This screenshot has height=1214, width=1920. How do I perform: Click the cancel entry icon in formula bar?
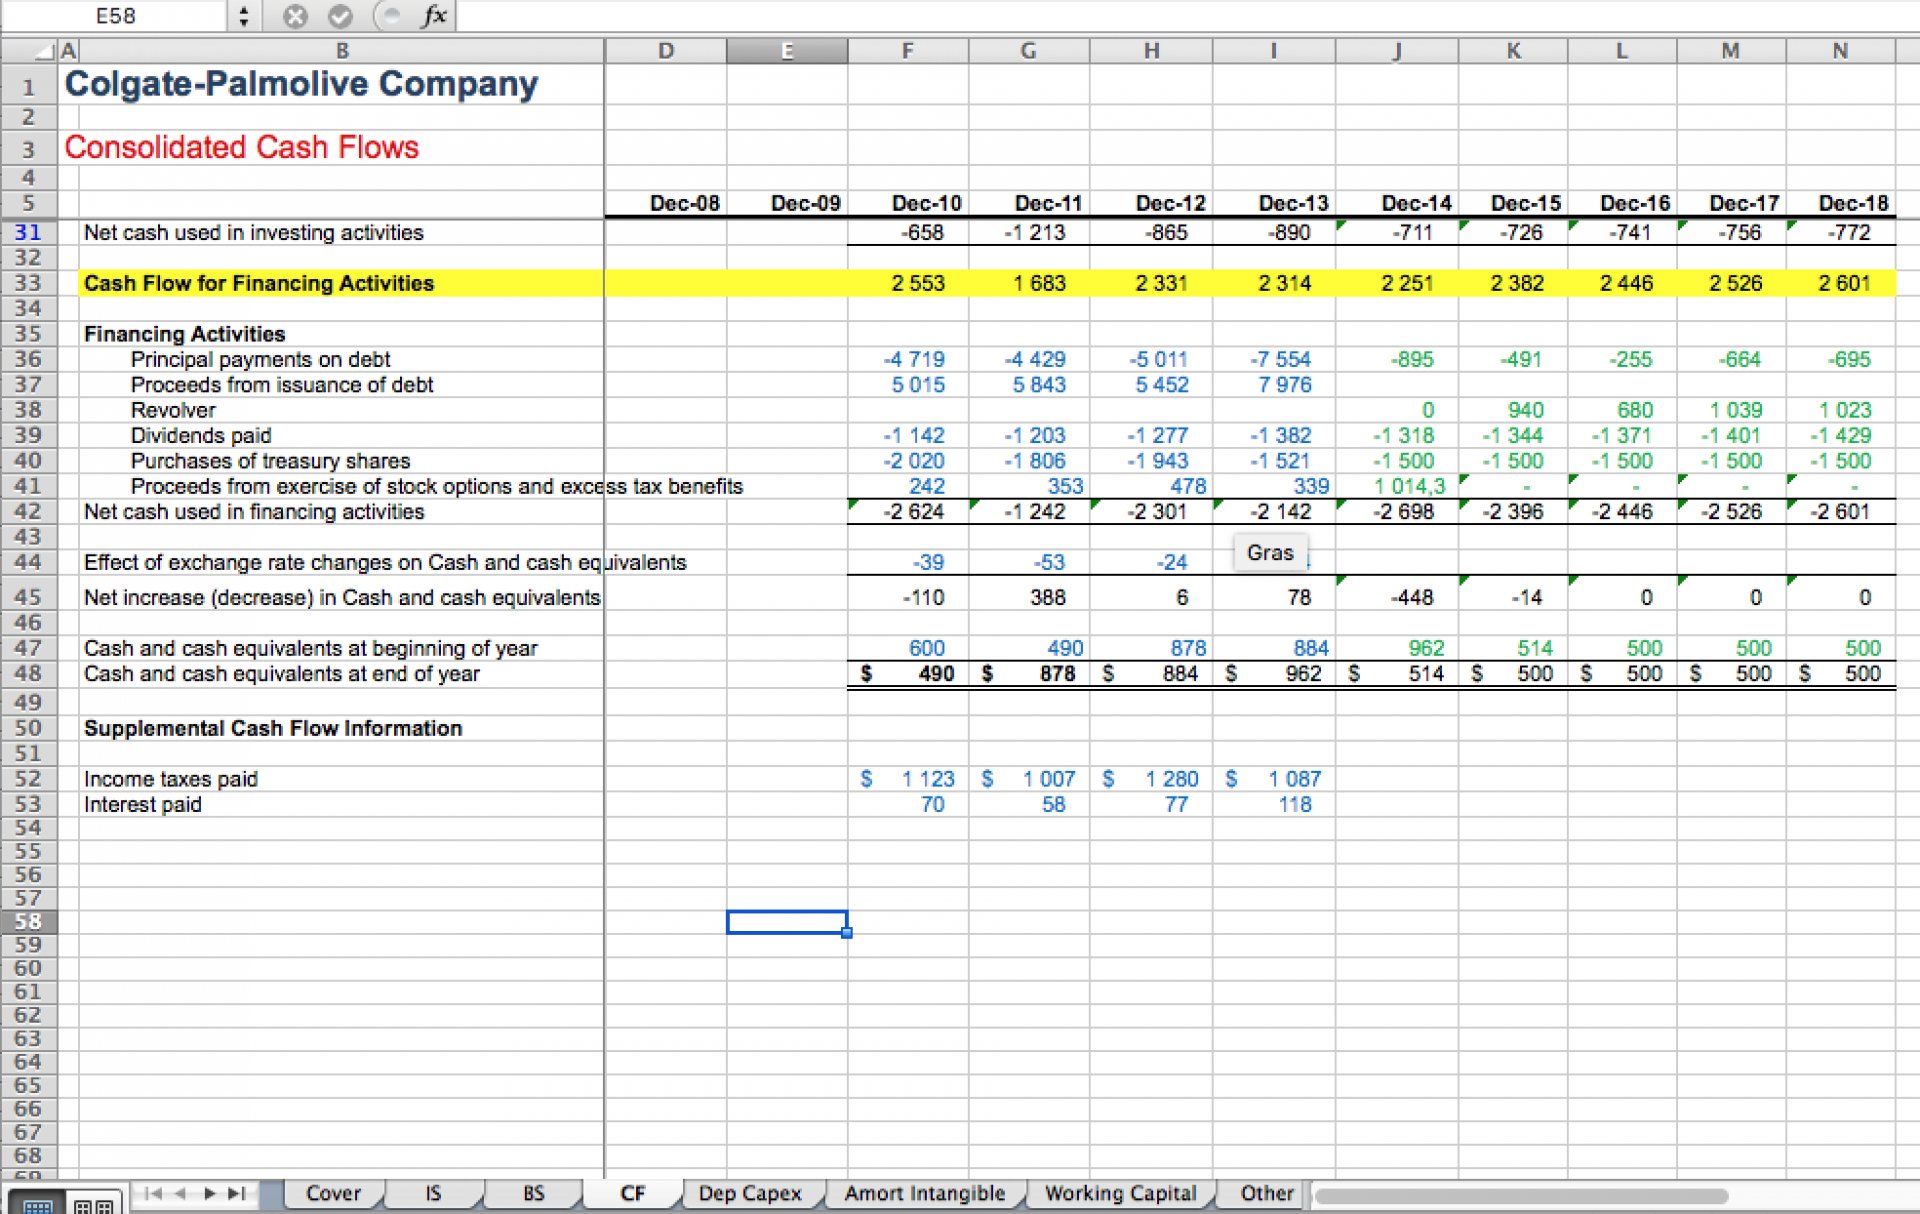294,16
